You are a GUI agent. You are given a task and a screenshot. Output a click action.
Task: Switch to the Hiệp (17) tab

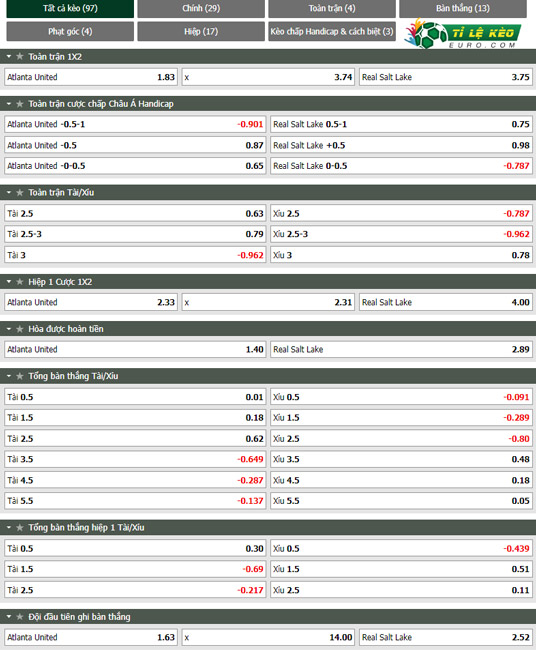tap(201, 31)
